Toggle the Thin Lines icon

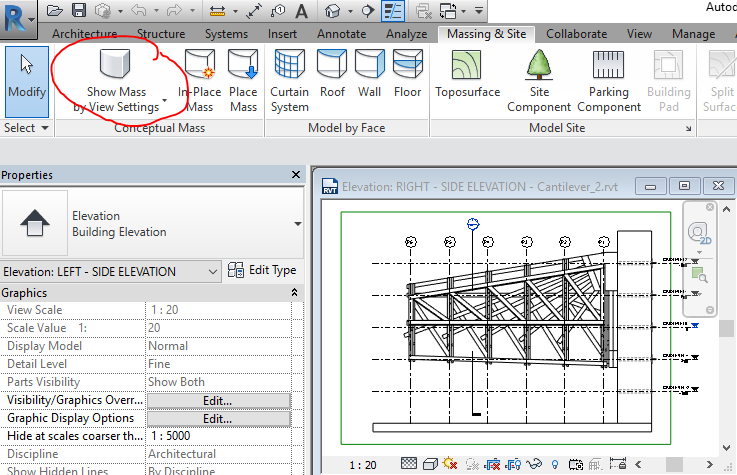(393, 11)
